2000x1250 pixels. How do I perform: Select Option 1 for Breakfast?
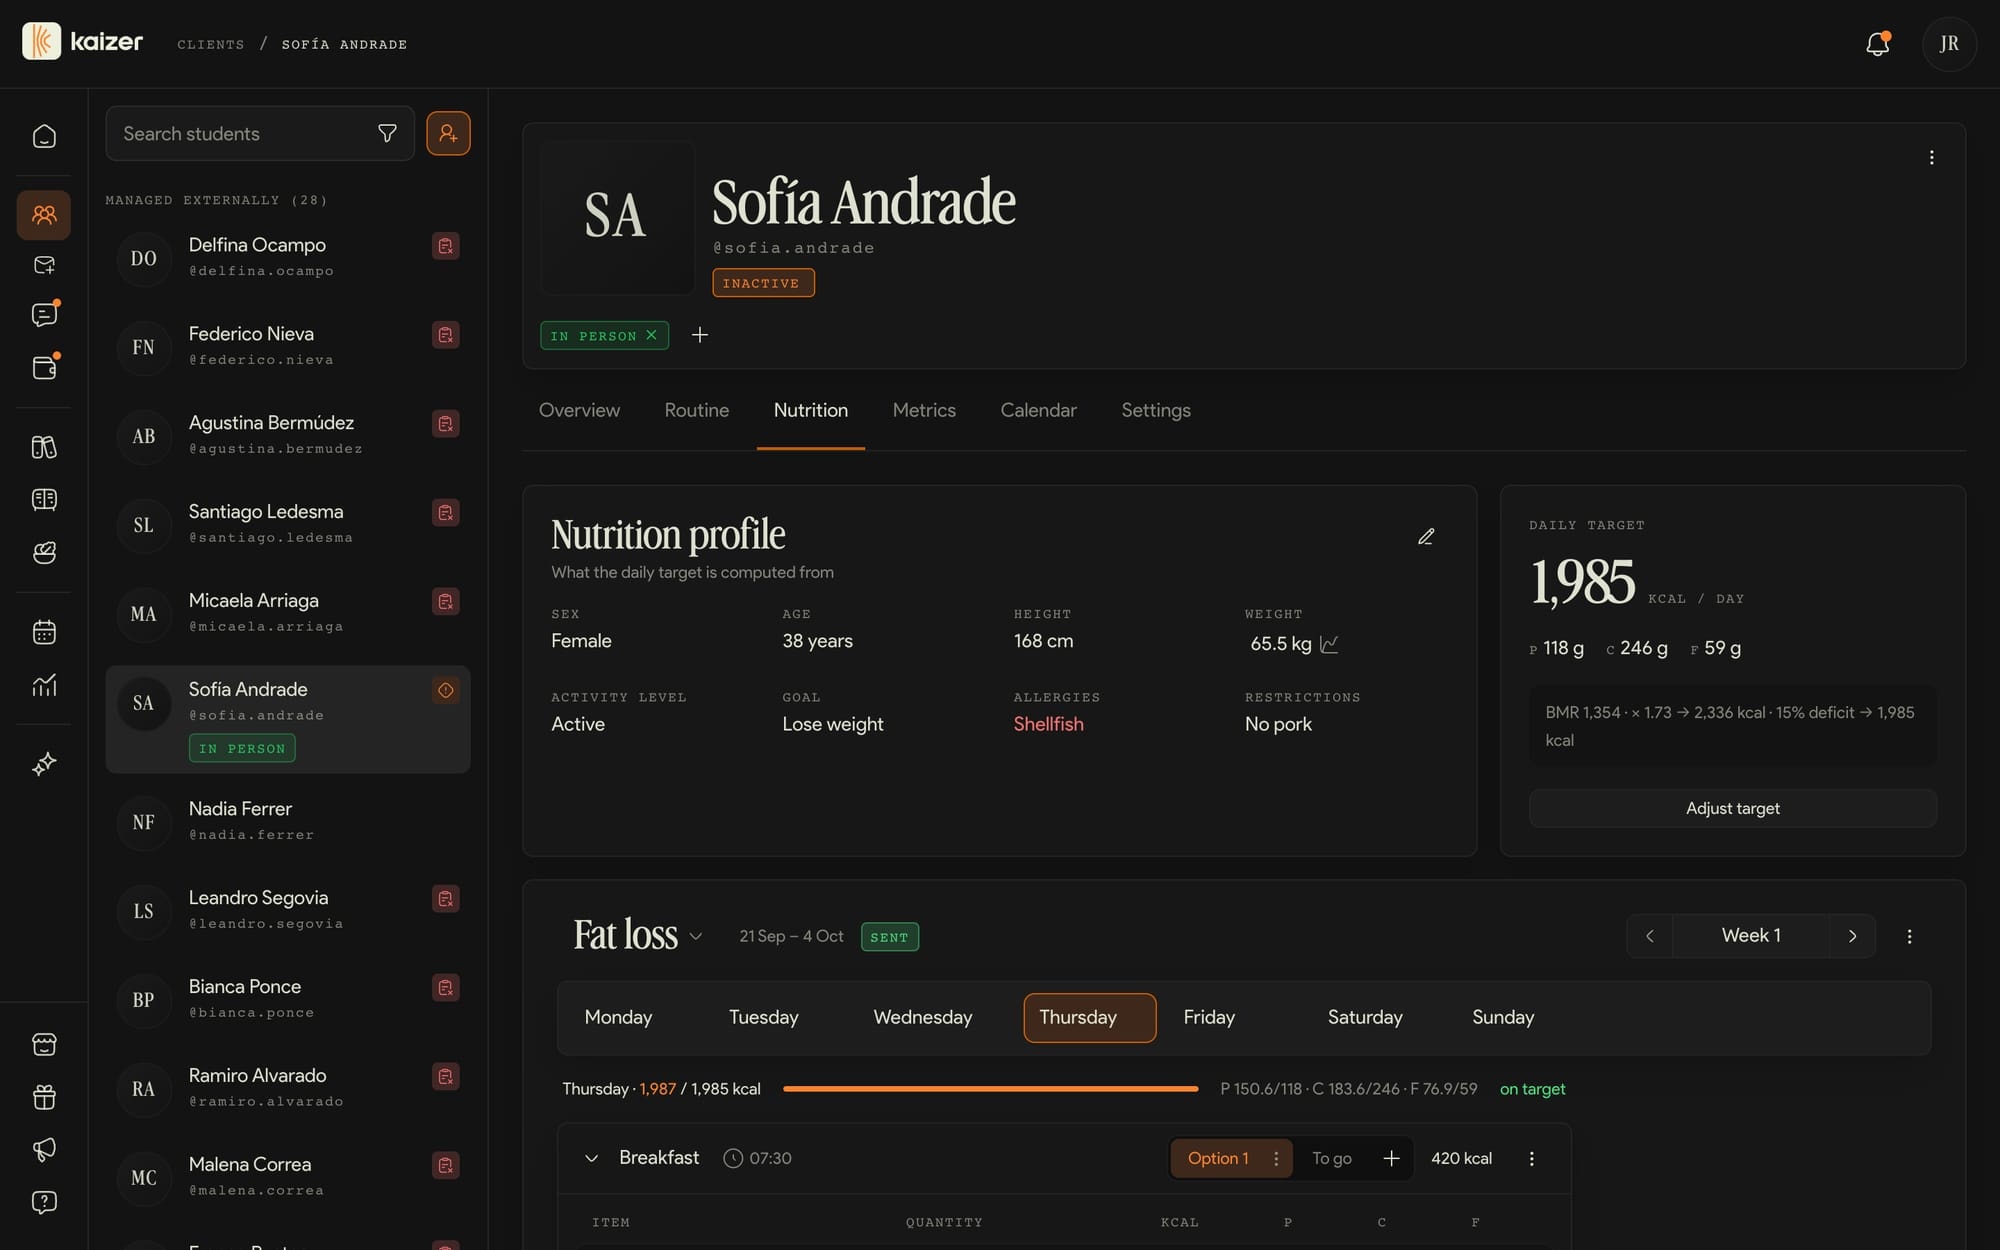1218,1158
